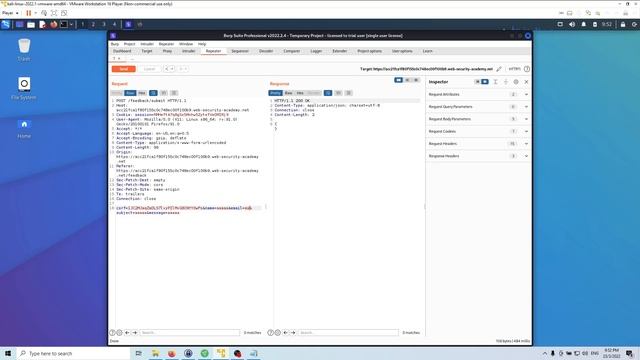
Task: Click the VMware pause button
Action: tap(29, 13)
